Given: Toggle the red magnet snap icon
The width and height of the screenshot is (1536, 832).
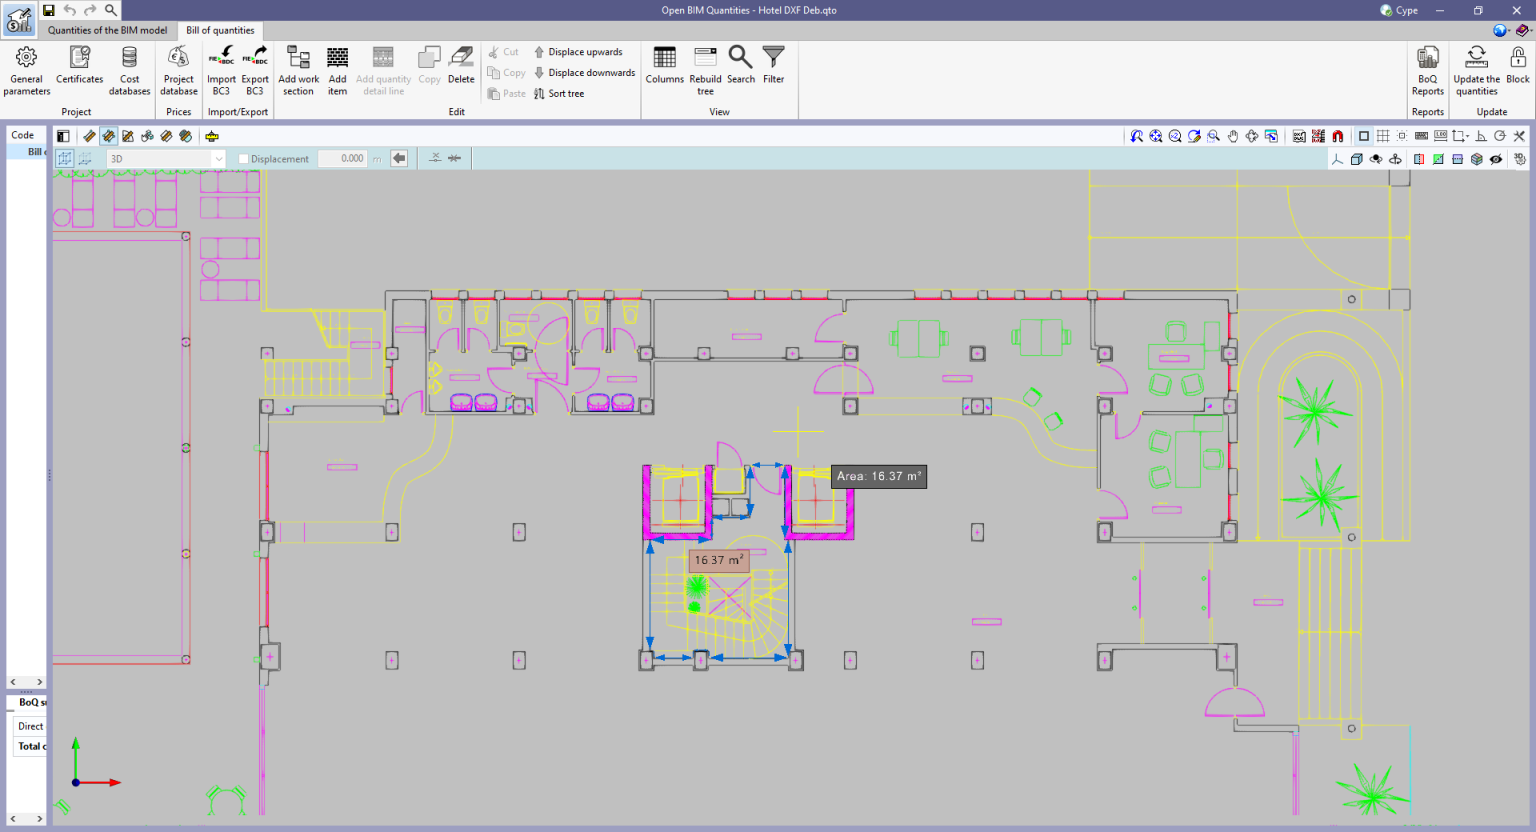Looking at the screenshot, I should coord(1337,136).
